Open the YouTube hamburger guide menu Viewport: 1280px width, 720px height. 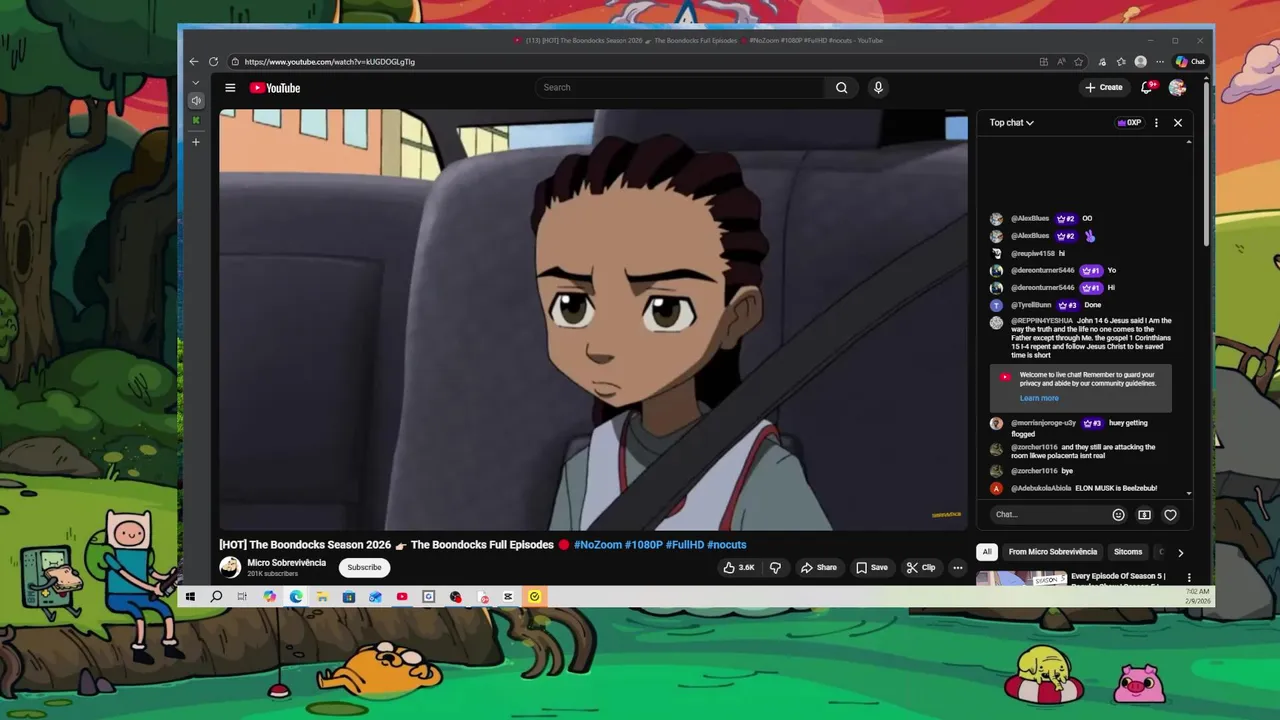pos(230,88)
